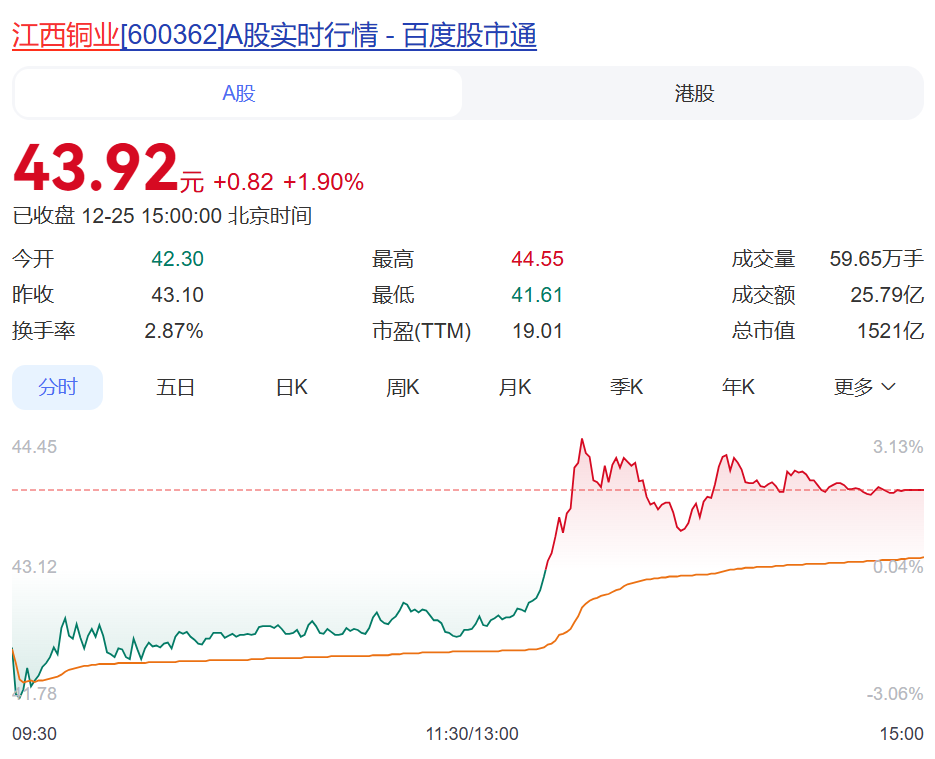View the 月K monthly chart
935x759 pixels.
[x=515, y=387]
